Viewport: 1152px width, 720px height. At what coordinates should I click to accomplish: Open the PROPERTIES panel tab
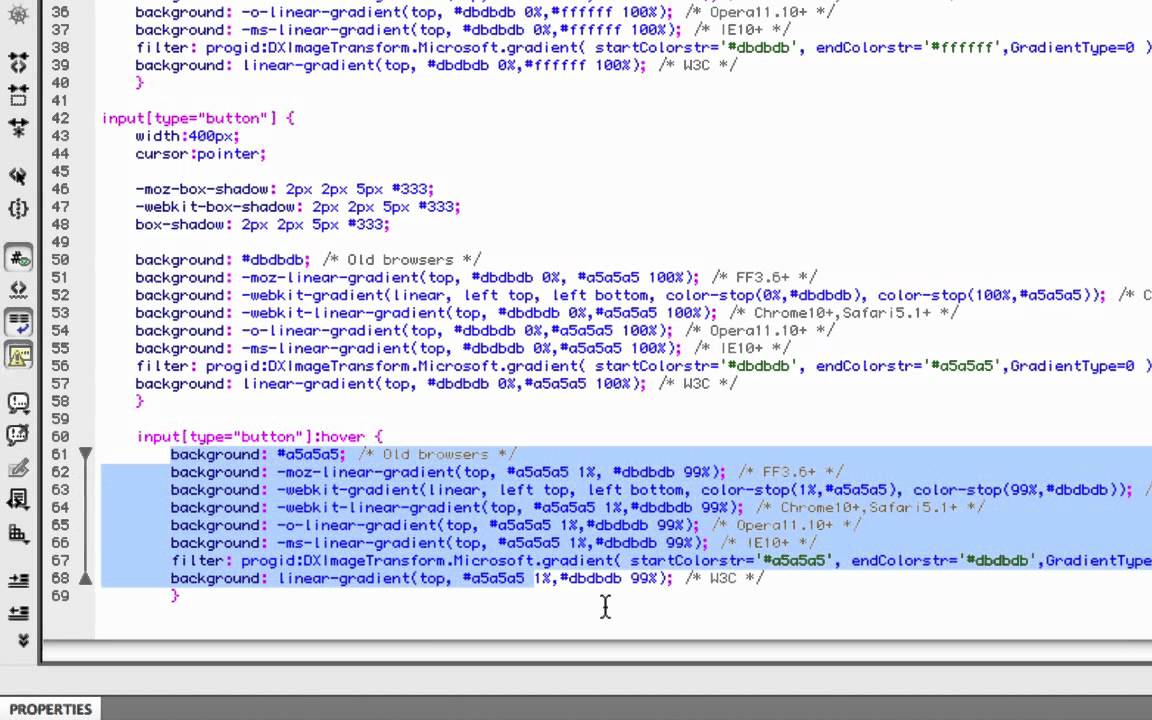point(51,709)
